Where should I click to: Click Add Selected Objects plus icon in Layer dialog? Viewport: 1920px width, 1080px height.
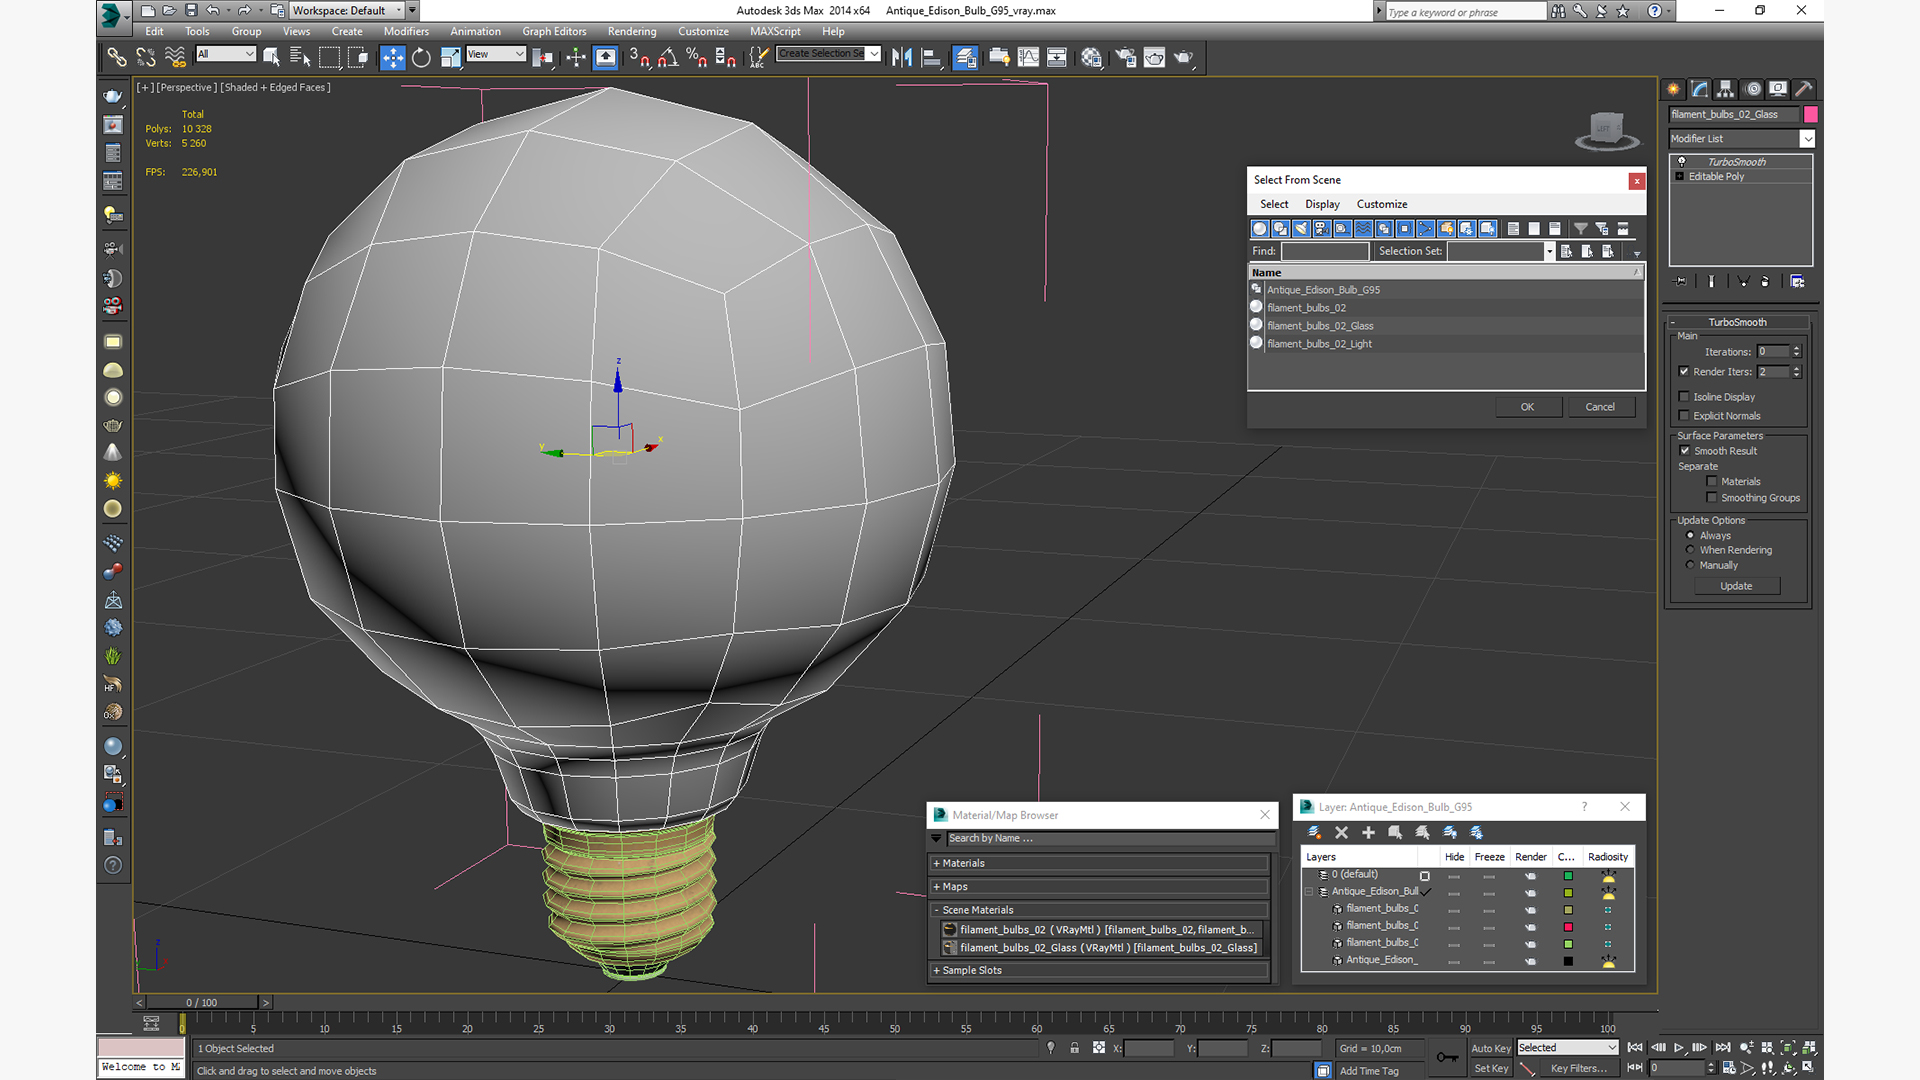coord(1368,833)
